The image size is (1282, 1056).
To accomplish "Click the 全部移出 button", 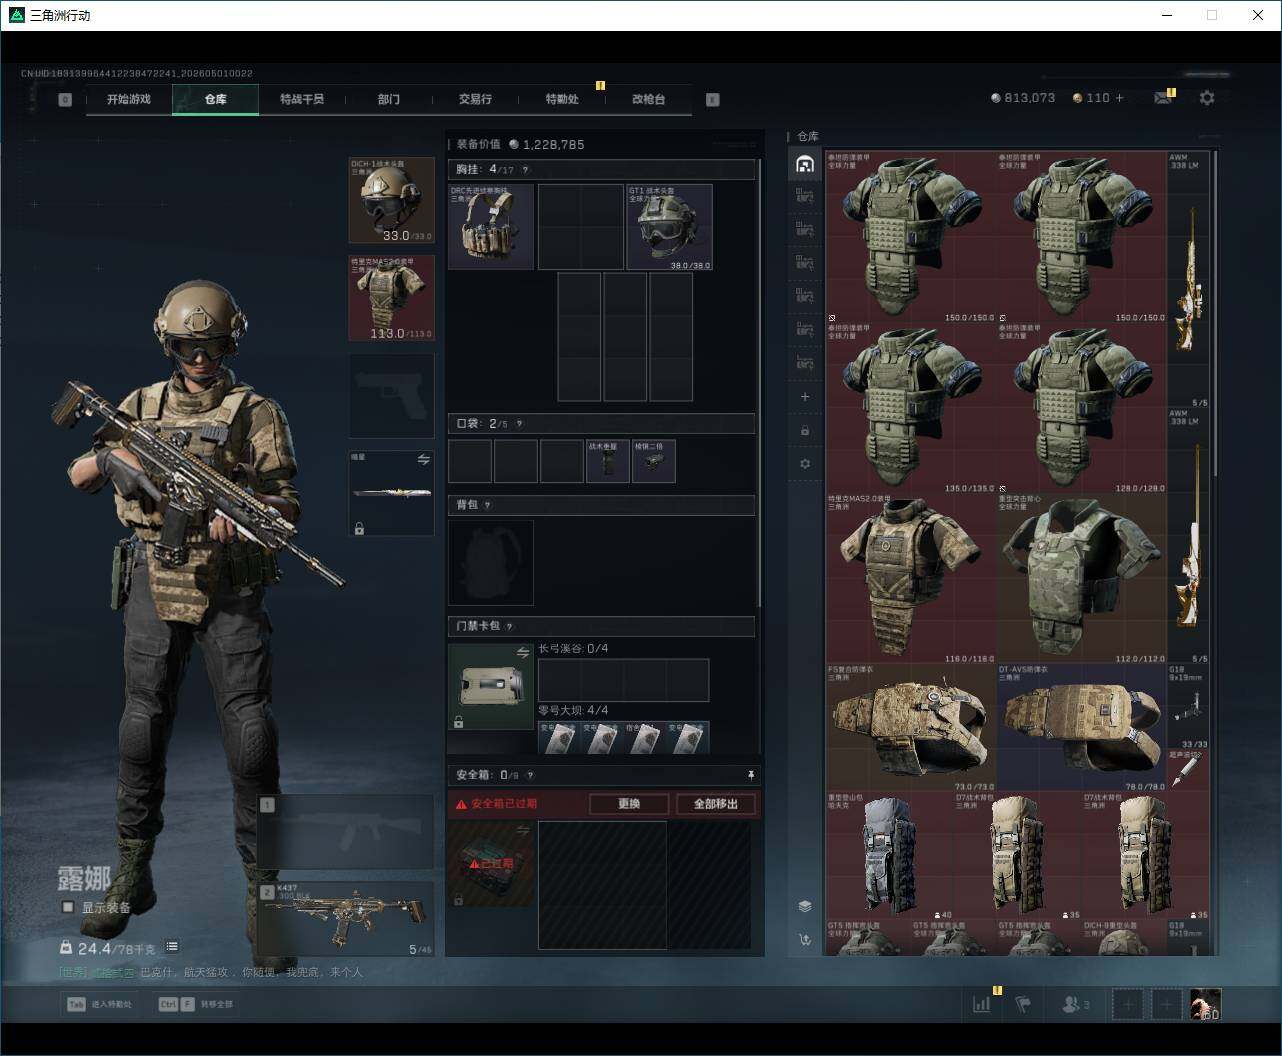I will point(716,804).
